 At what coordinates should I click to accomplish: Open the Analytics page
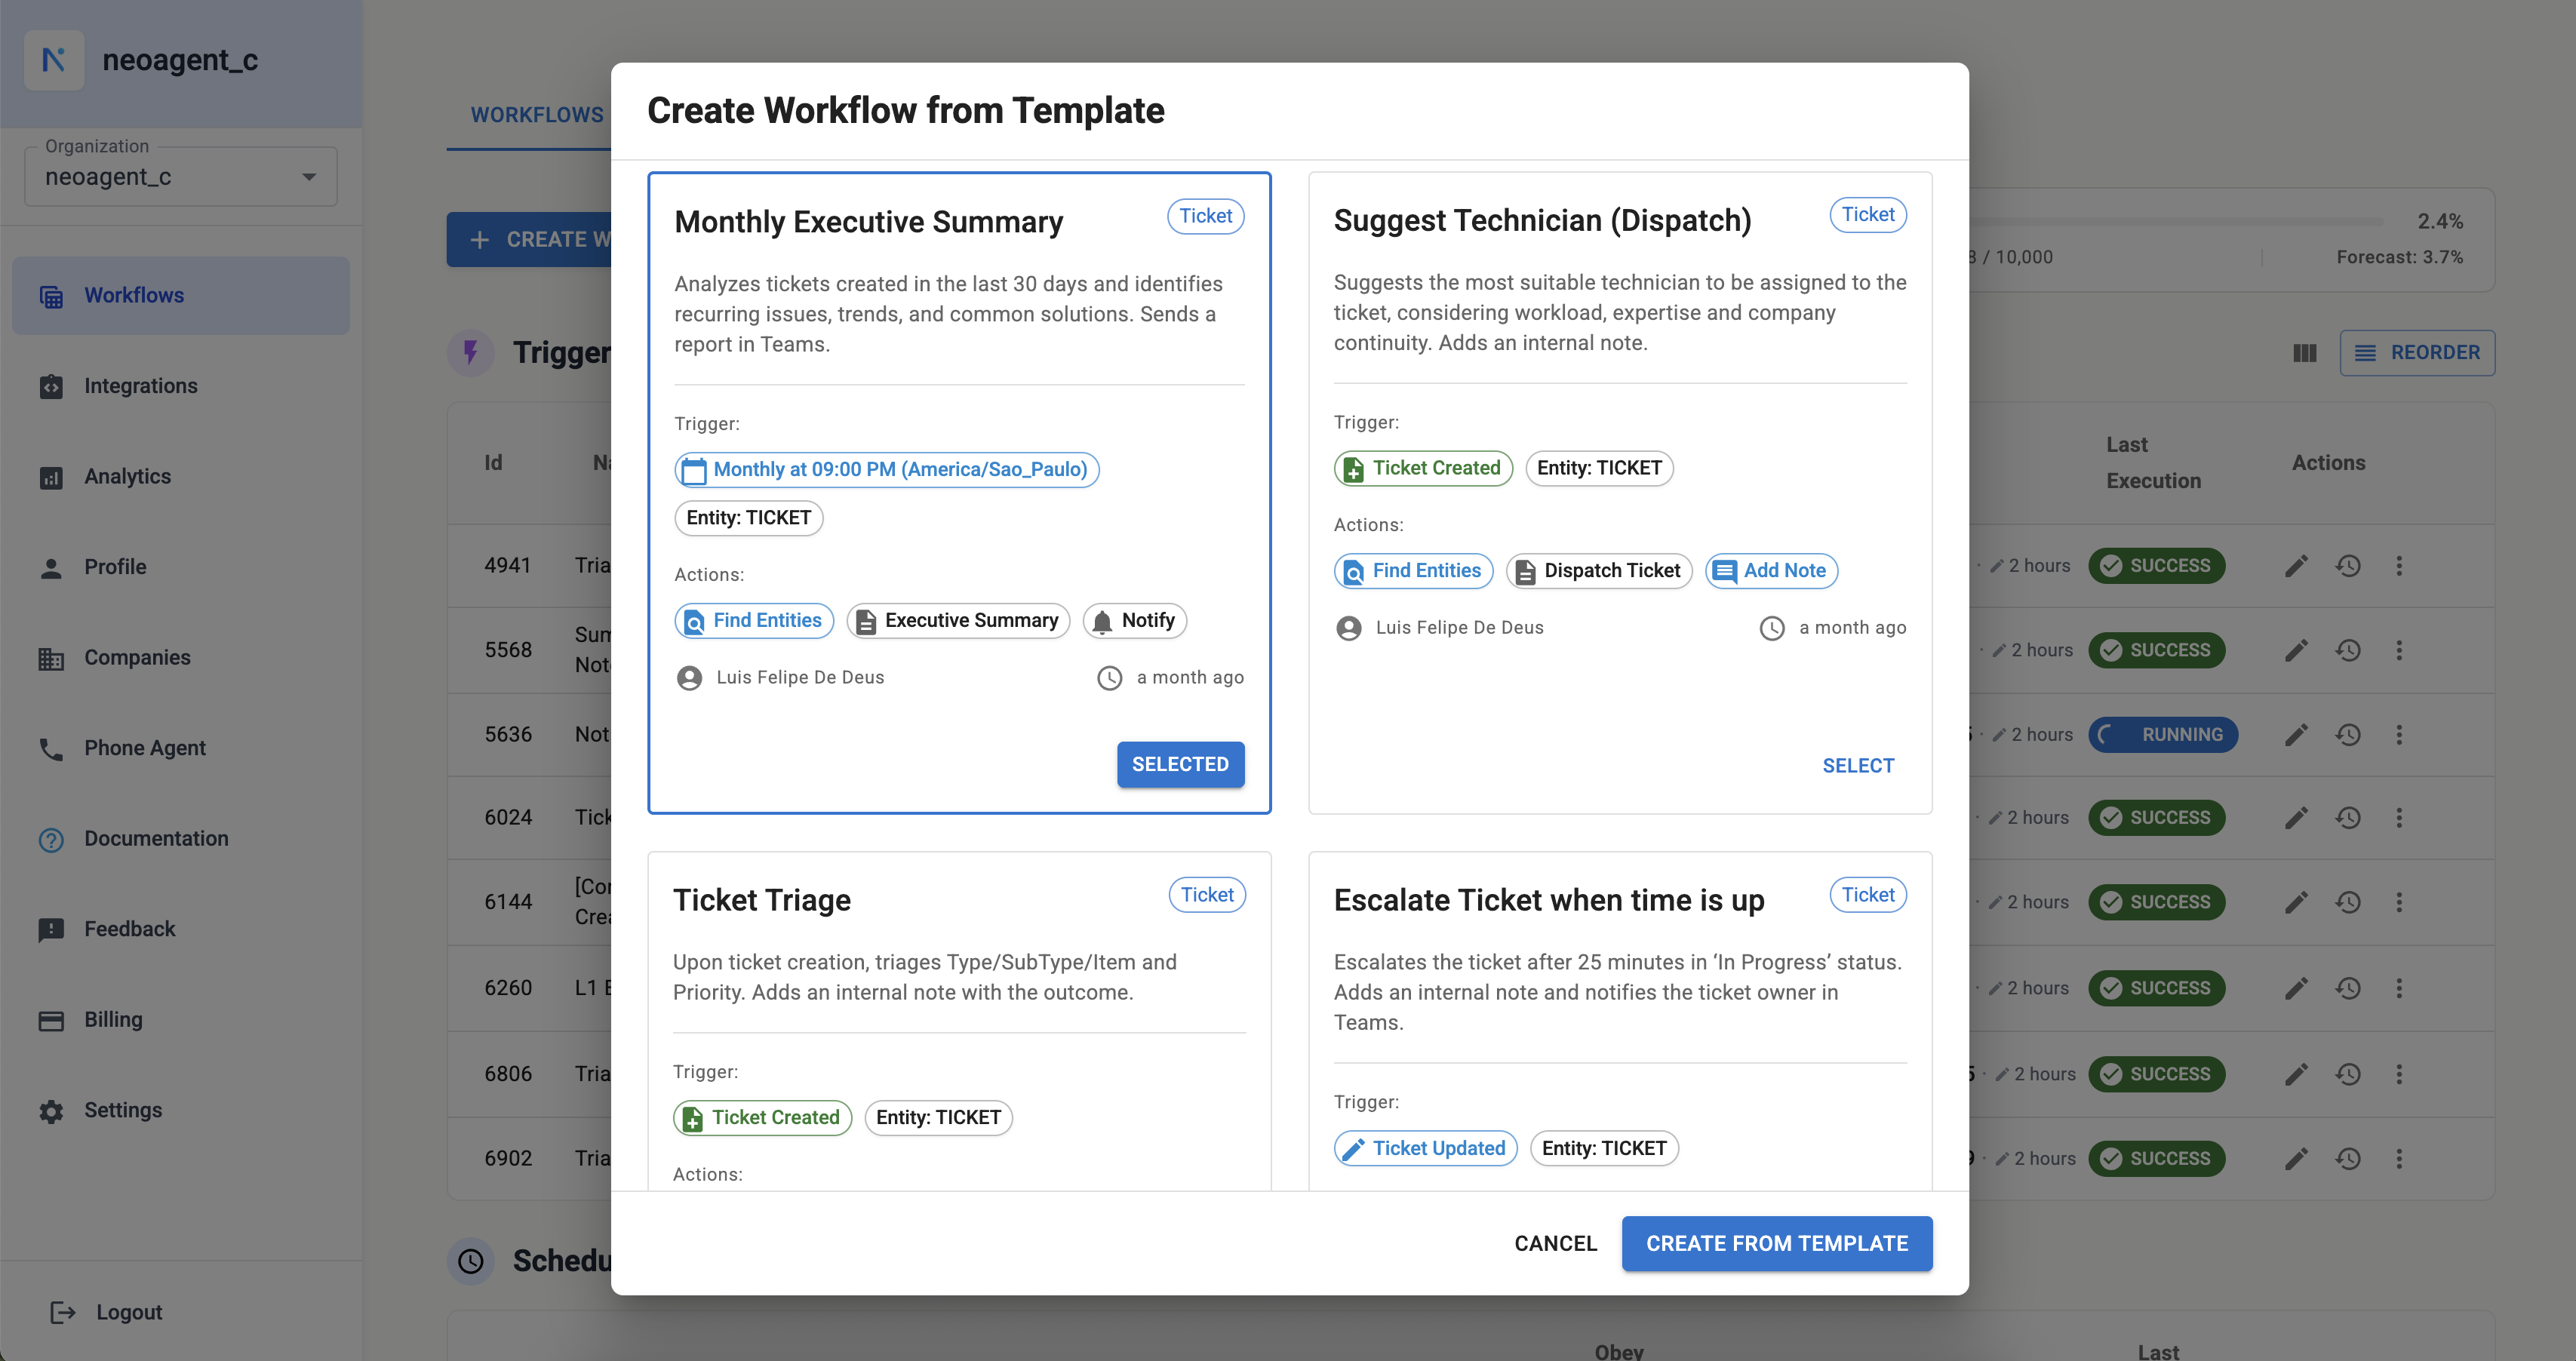[127, 477]
